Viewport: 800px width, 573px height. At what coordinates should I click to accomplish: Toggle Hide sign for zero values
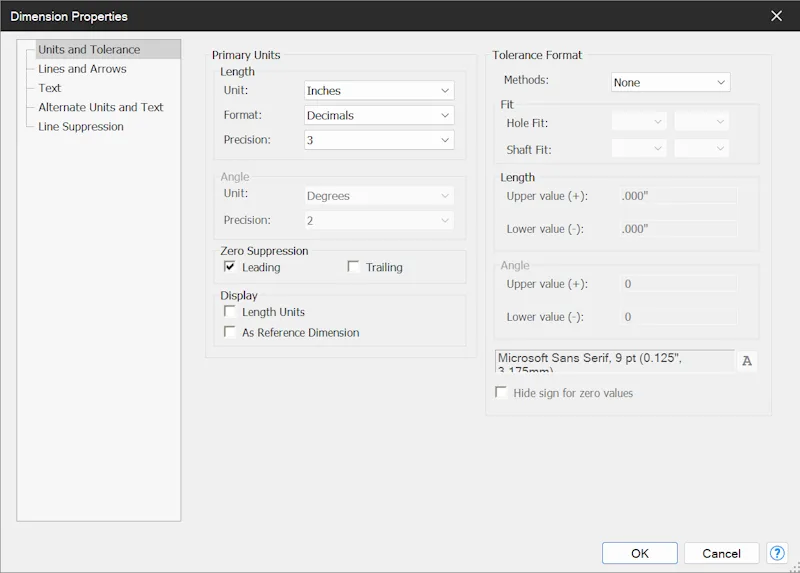[501, 392]
